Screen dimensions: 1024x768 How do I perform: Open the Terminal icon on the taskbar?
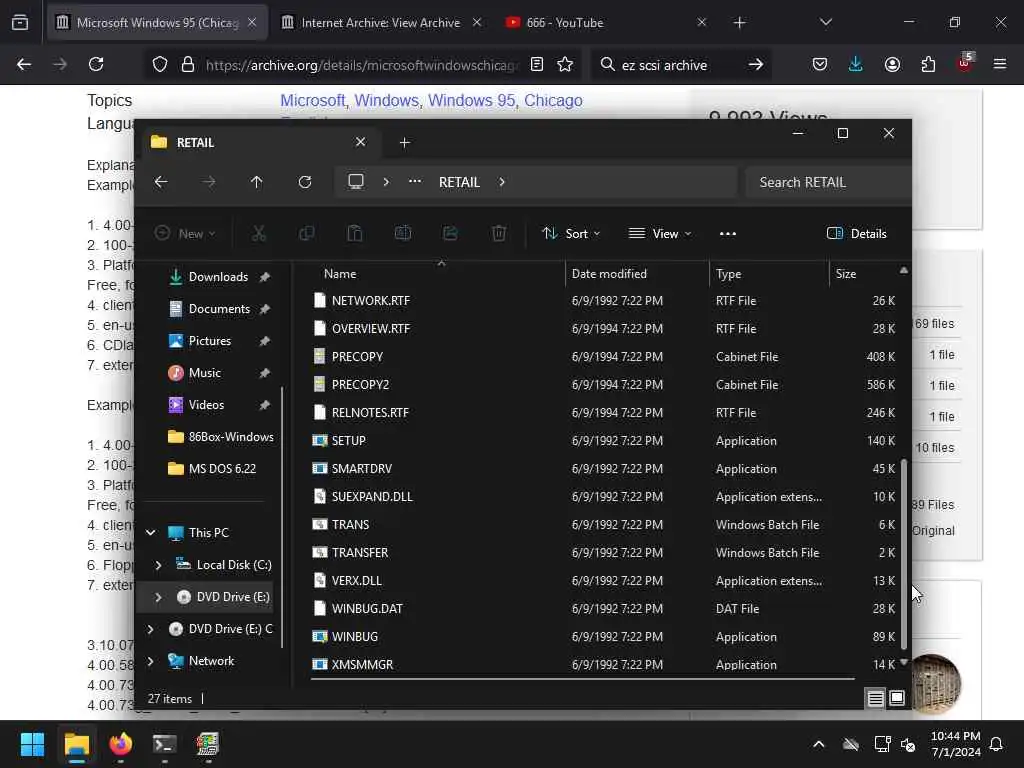point(164,744)
